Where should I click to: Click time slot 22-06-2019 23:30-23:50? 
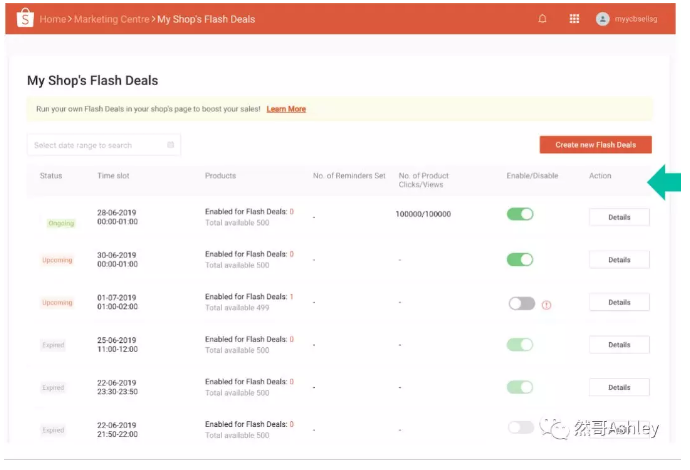click(117, 387)
